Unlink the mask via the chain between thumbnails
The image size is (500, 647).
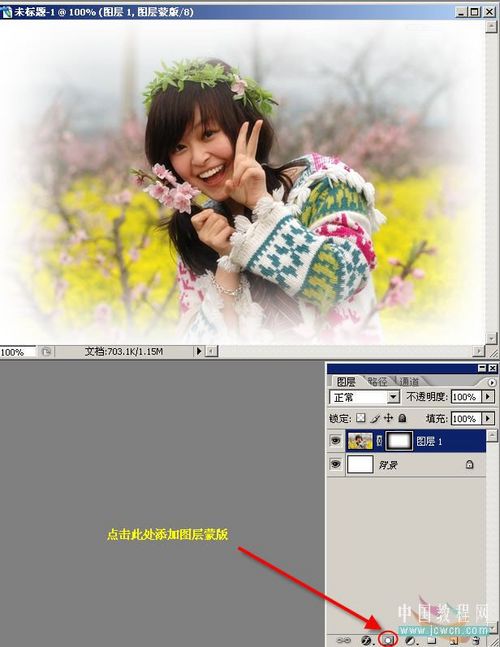click(379, 441)
